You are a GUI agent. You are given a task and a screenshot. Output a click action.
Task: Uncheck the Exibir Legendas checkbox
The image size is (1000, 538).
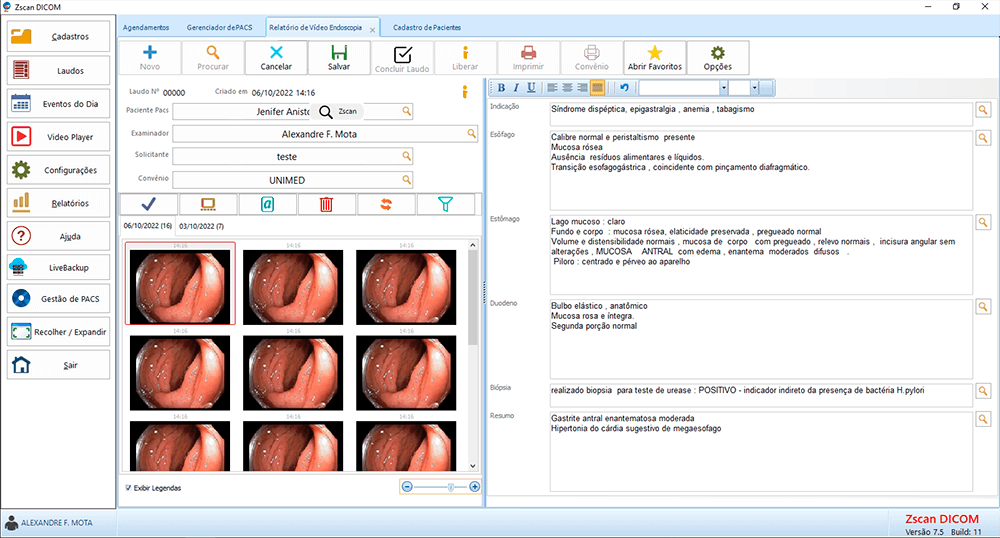129,488
